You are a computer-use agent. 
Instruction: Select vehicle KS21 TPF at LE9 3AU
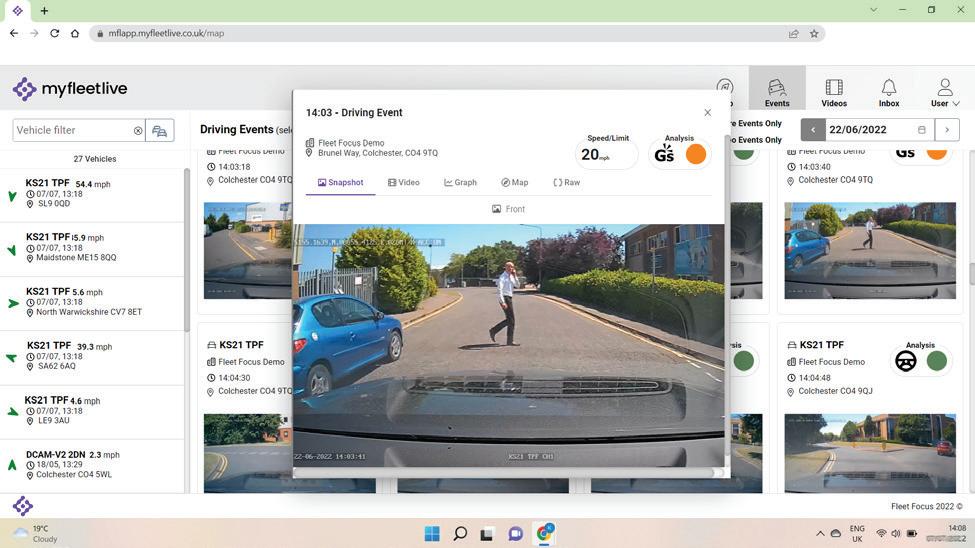[93, 411]
